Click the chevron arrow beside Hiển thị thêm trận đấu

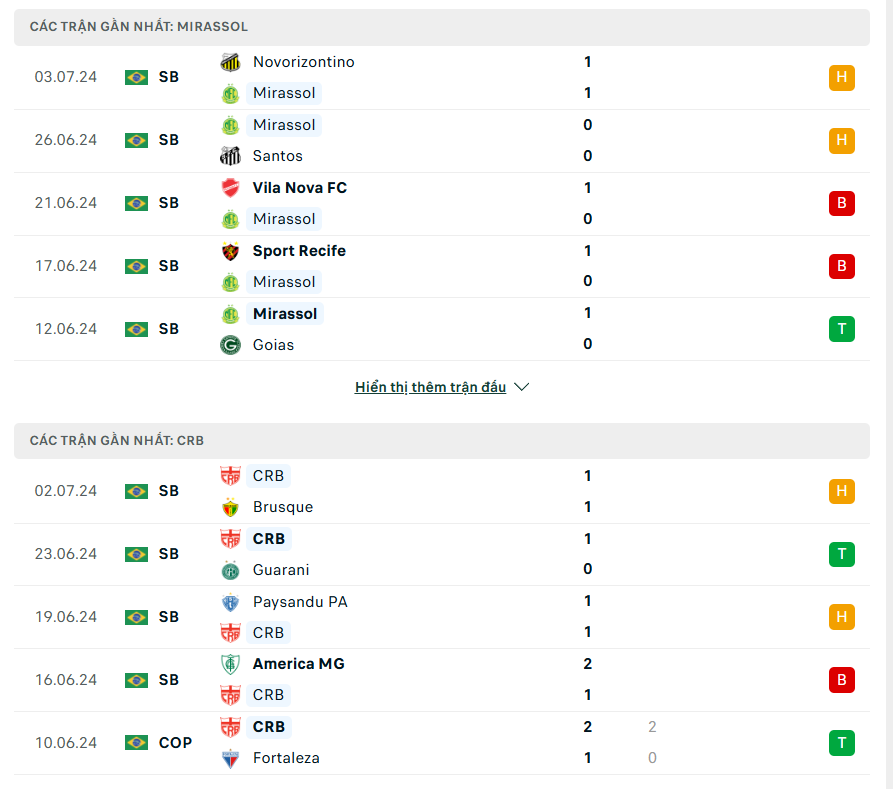click(522, 387)
